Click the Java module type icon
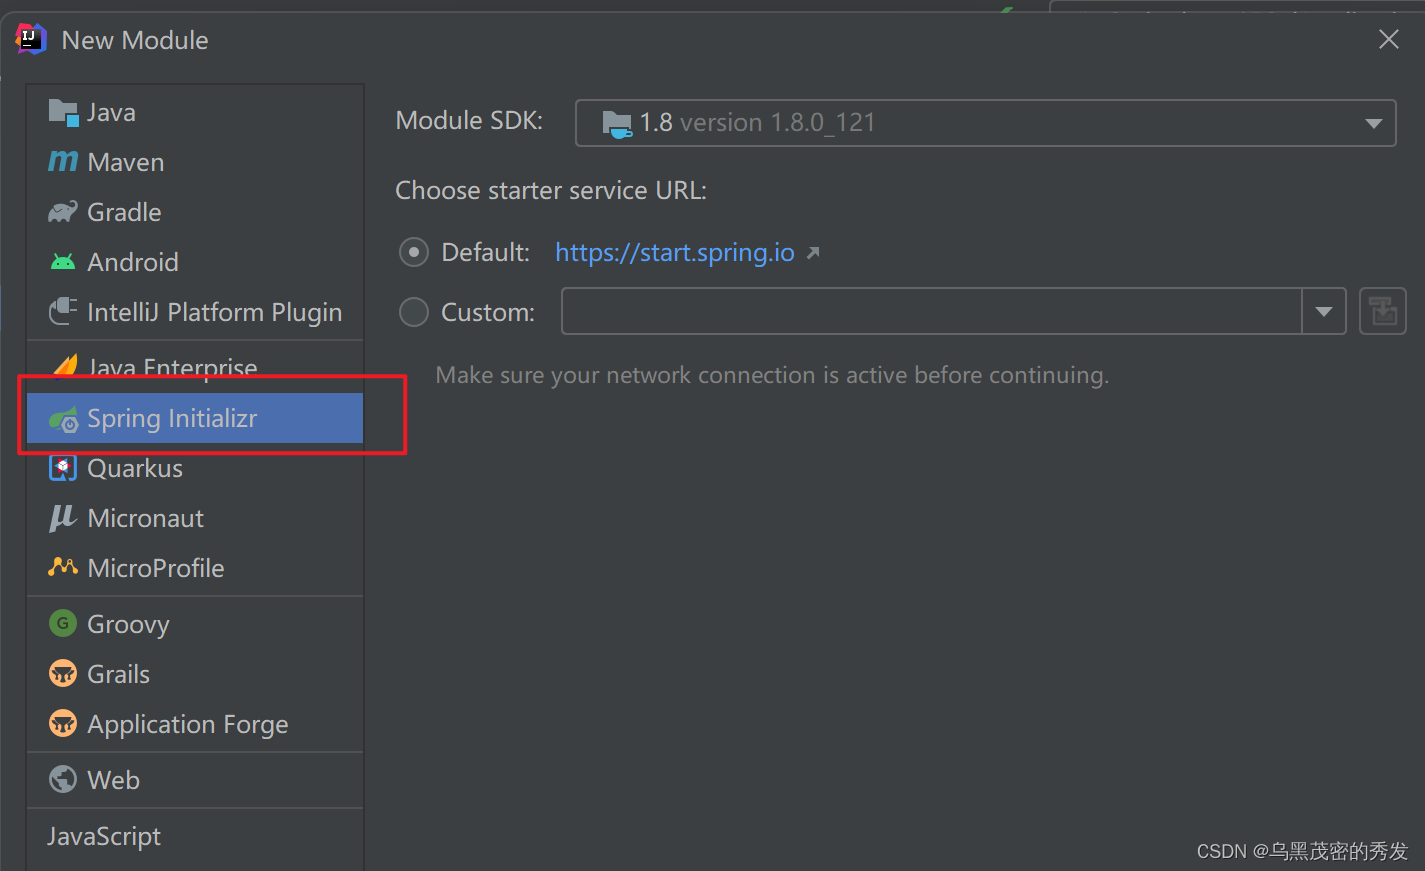 tap(63, 113)
